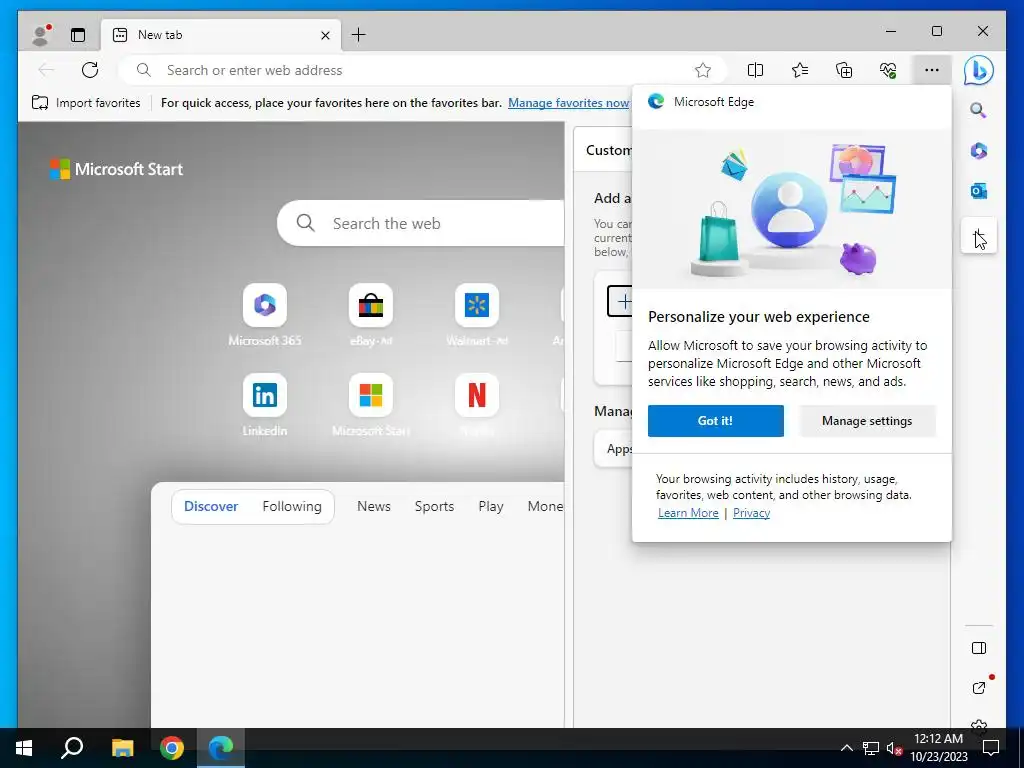Open the notification center icon
The height and width of the screenshot is (768, 1024).
click(991, 748)
